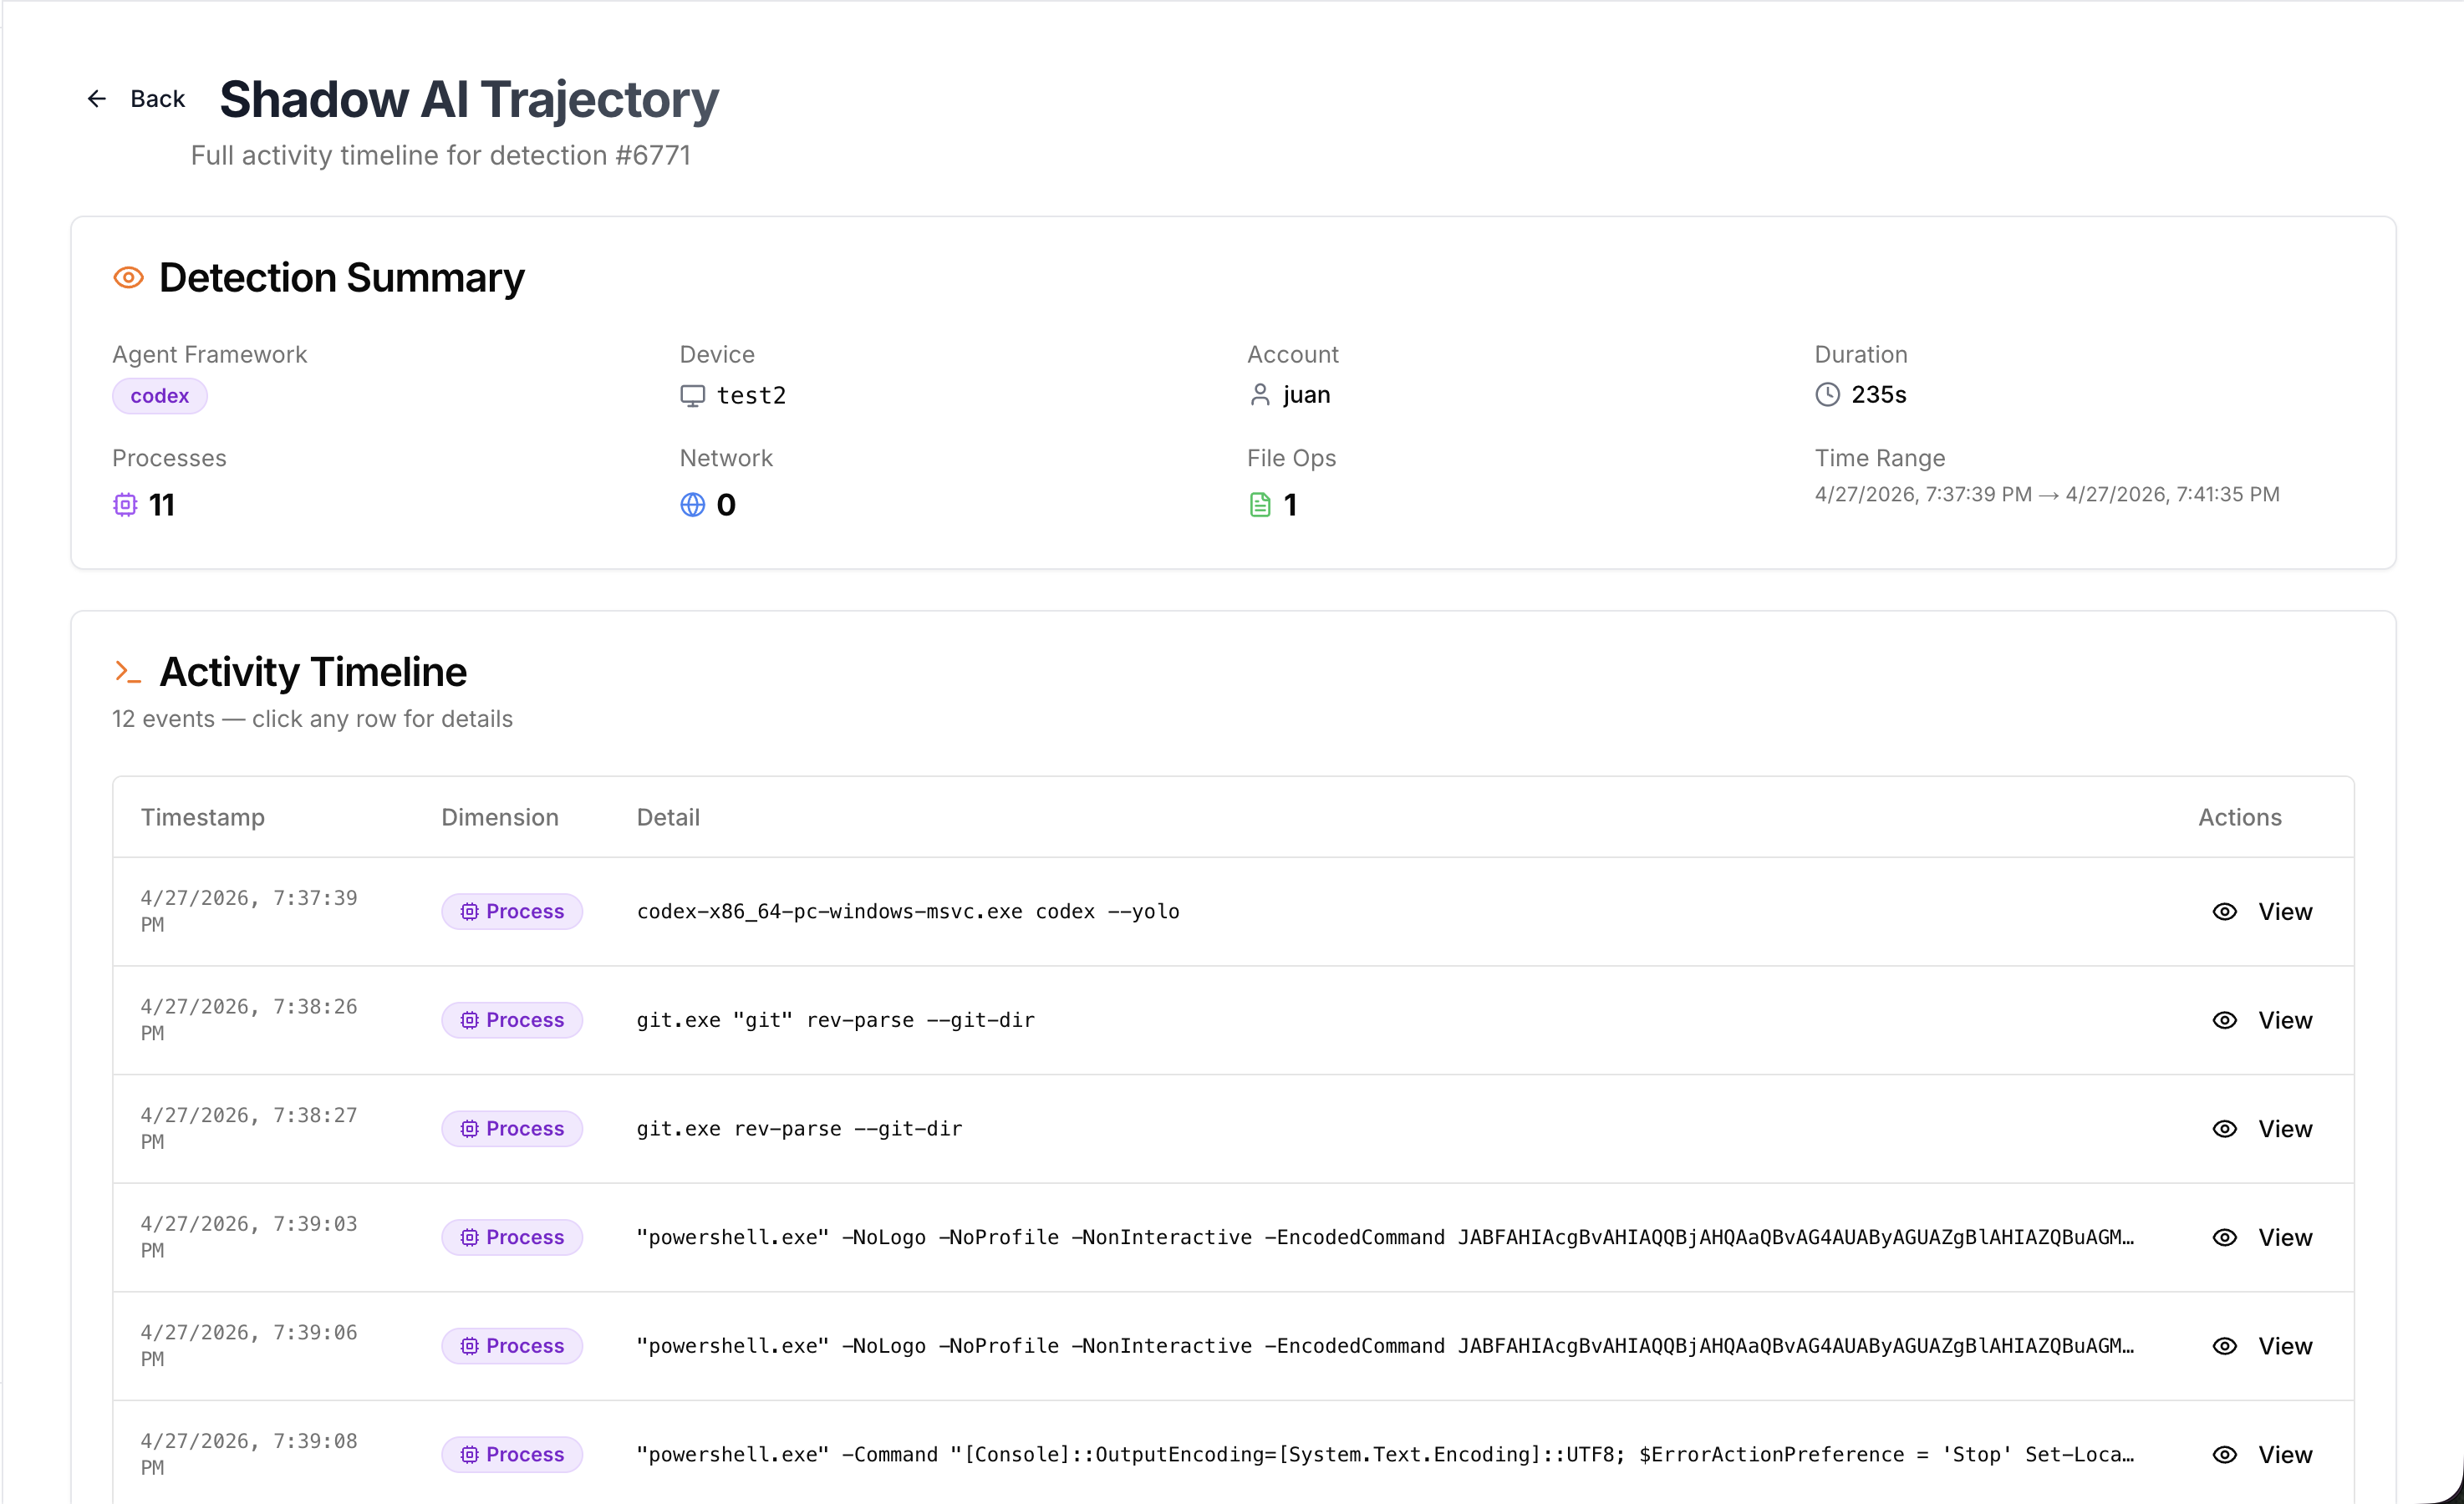Click the duration value '235s'
This screenshot has height=1504, width=2464.
pos(1879,395)
